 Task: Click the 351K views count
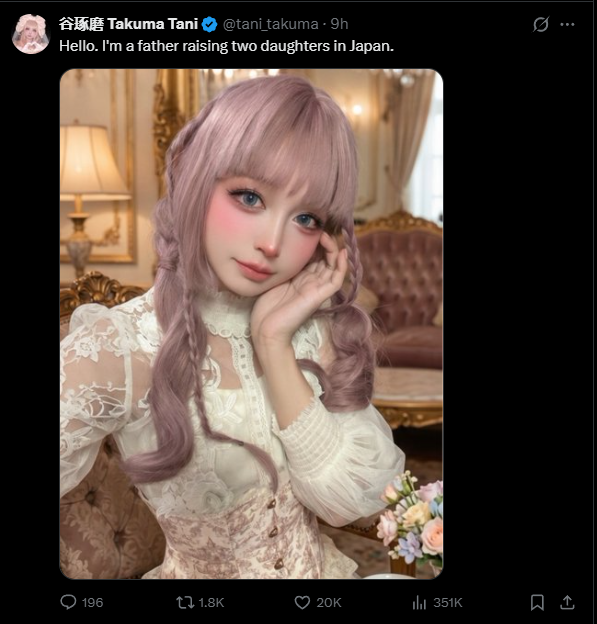448,603
